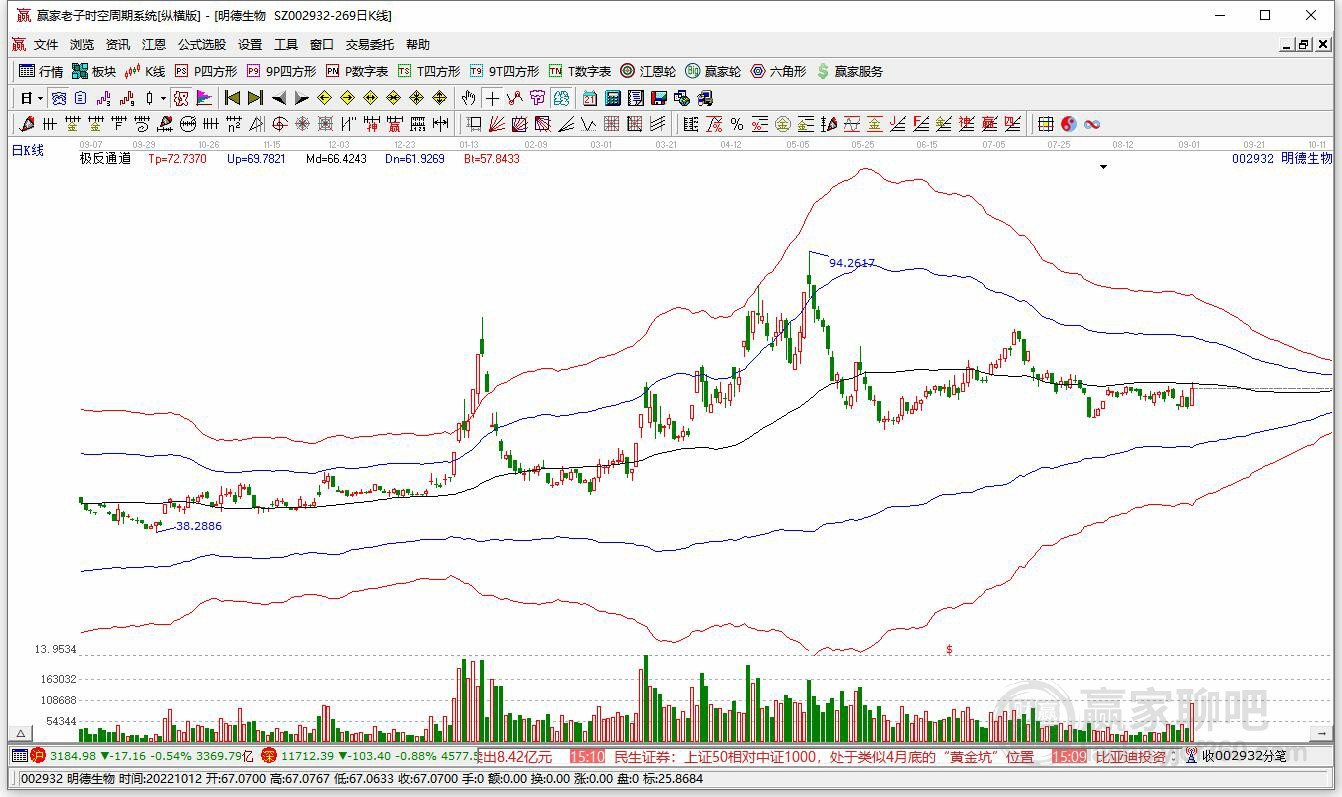Click the 极反通道 indicator name
This screenshot has height=797, width=1342.
pyautogui.click(x=105, y=158)
